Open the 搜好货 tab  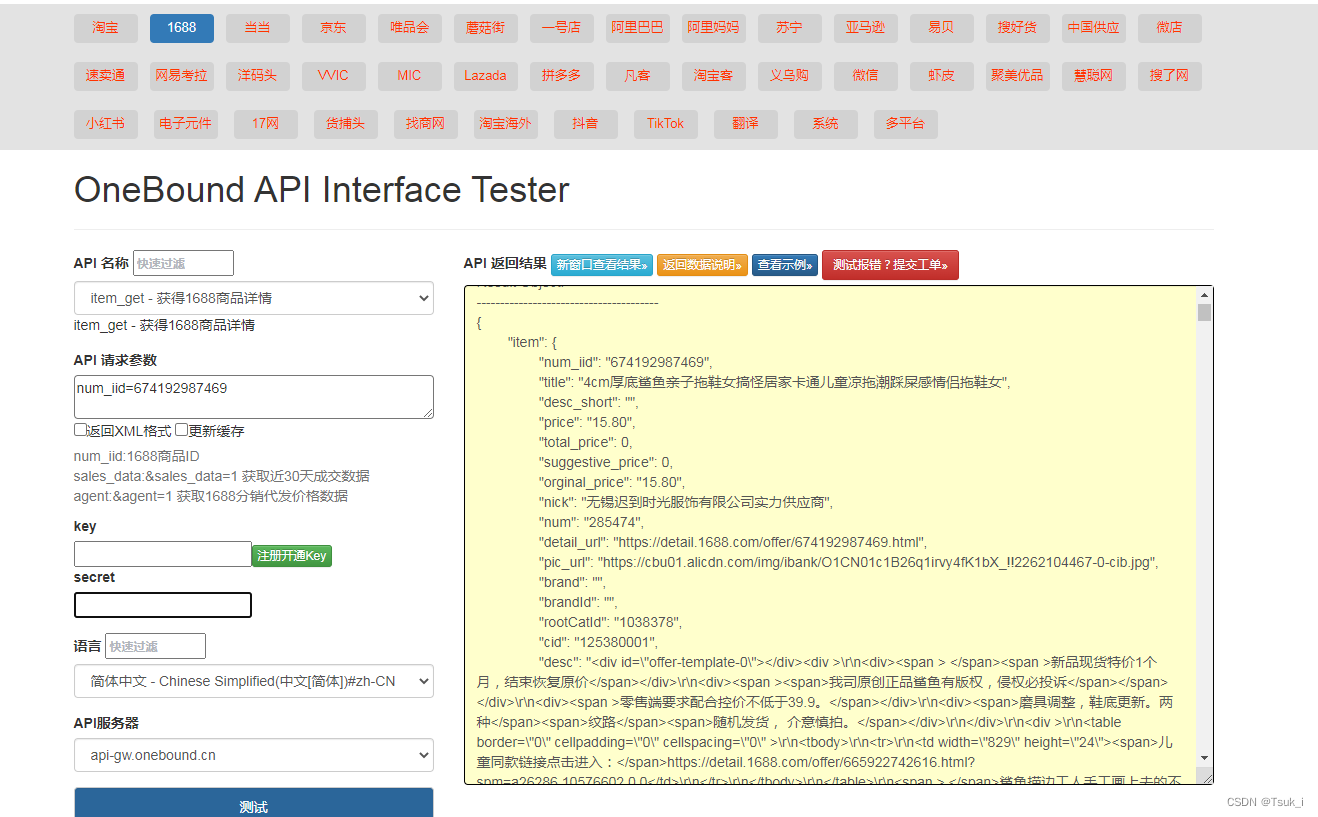(x=1018, y=28)
